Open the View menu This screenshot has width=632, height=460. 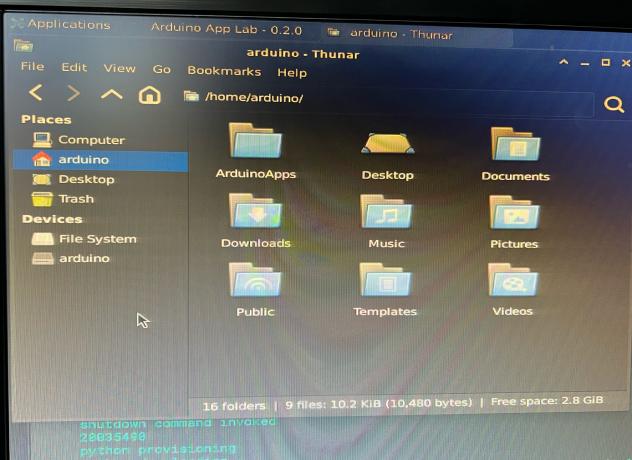[119, 68]
